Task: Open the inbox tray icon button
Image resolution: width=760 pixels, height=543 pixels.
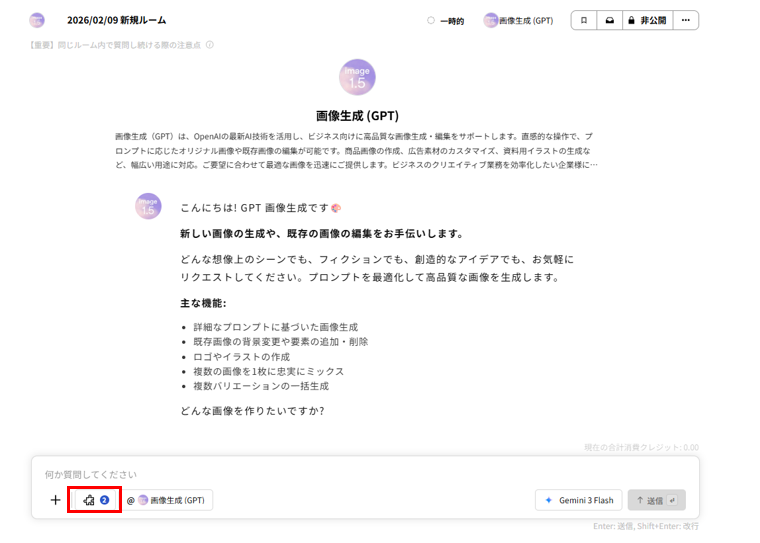Action: coord(610,20)
